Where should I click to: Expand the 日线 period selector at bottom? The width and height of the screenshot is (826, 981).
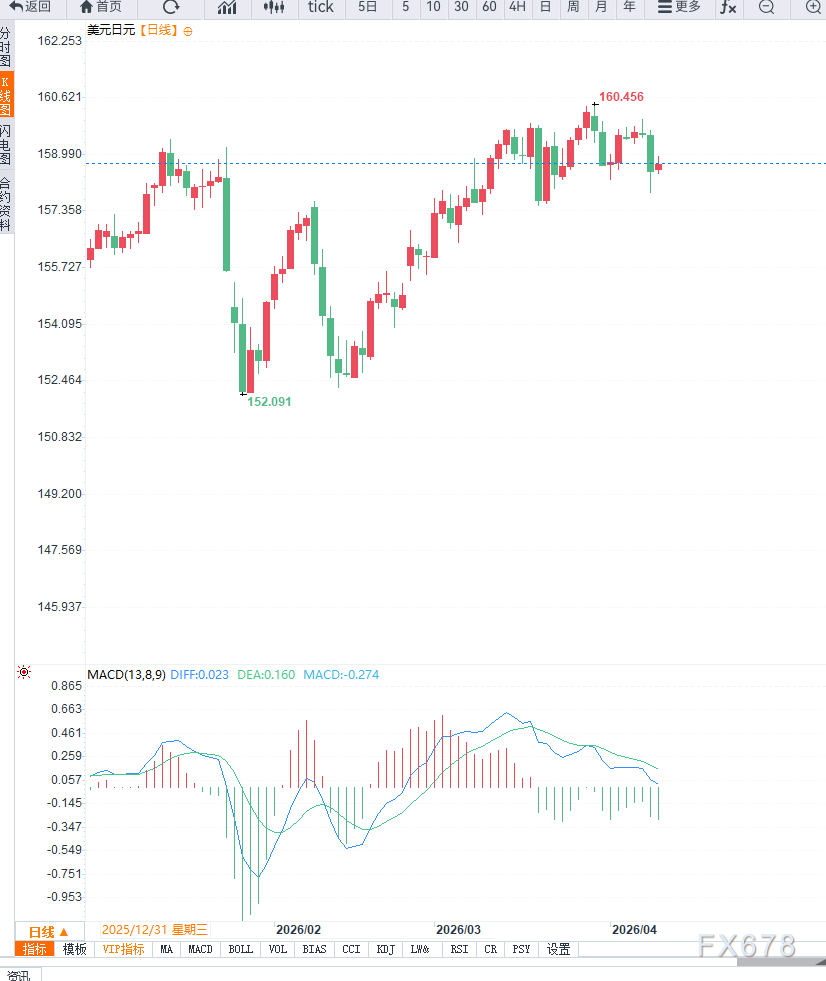click(49, 931)
